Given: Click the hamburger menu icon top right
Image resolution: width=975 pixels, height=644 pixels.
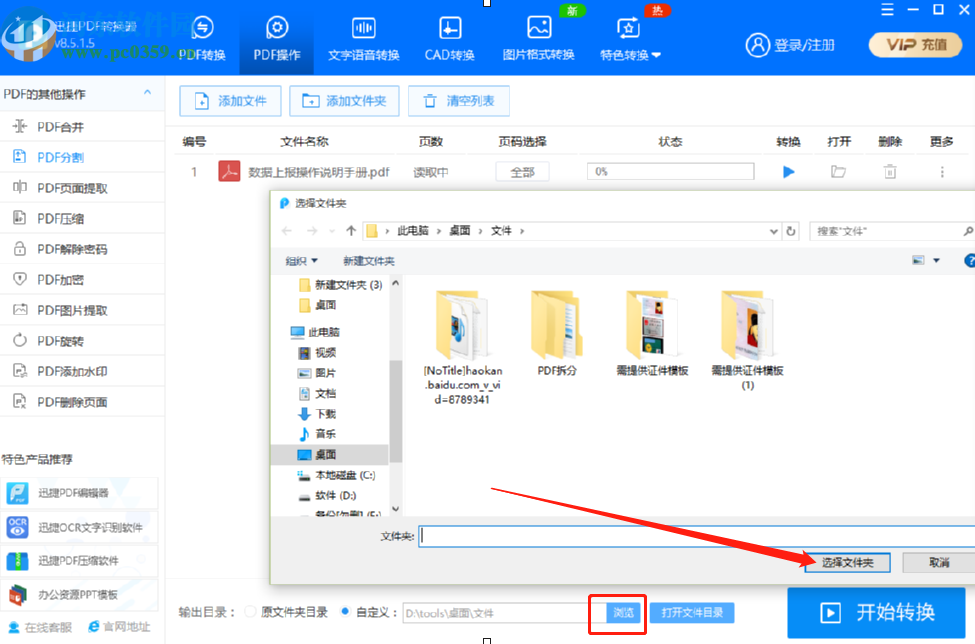Looking at the screenshot, I should (x=886, y=11).
